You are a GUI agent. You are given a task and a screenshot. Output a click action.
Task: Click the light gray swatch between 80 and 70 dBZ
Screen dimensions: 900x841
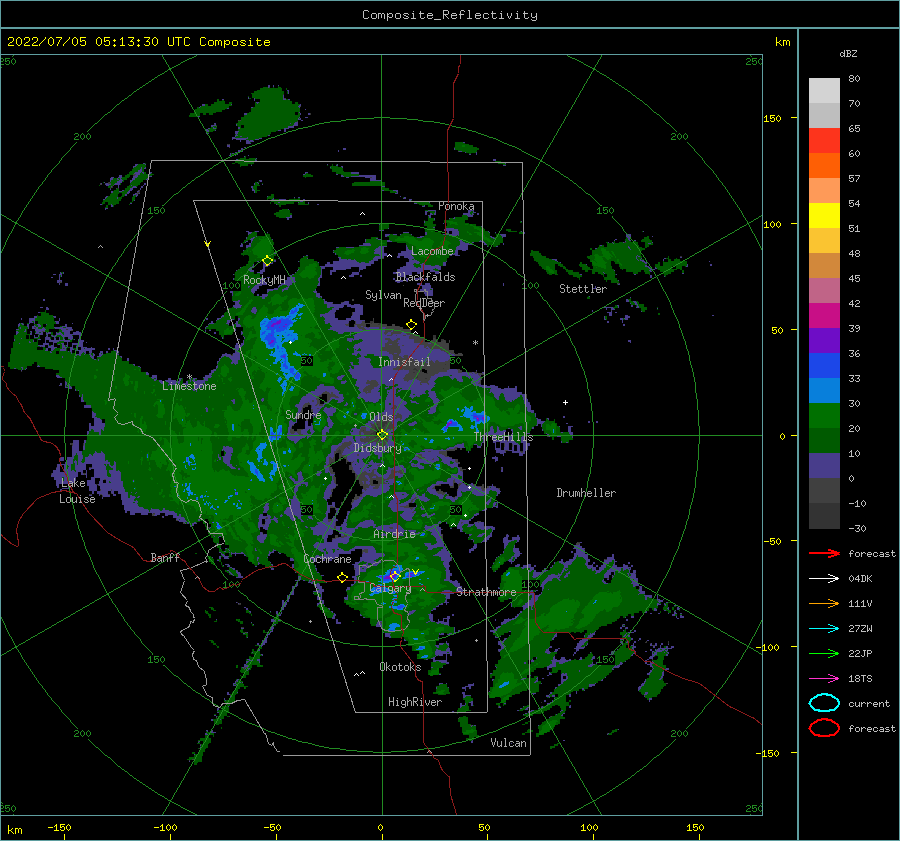(824, 91)
